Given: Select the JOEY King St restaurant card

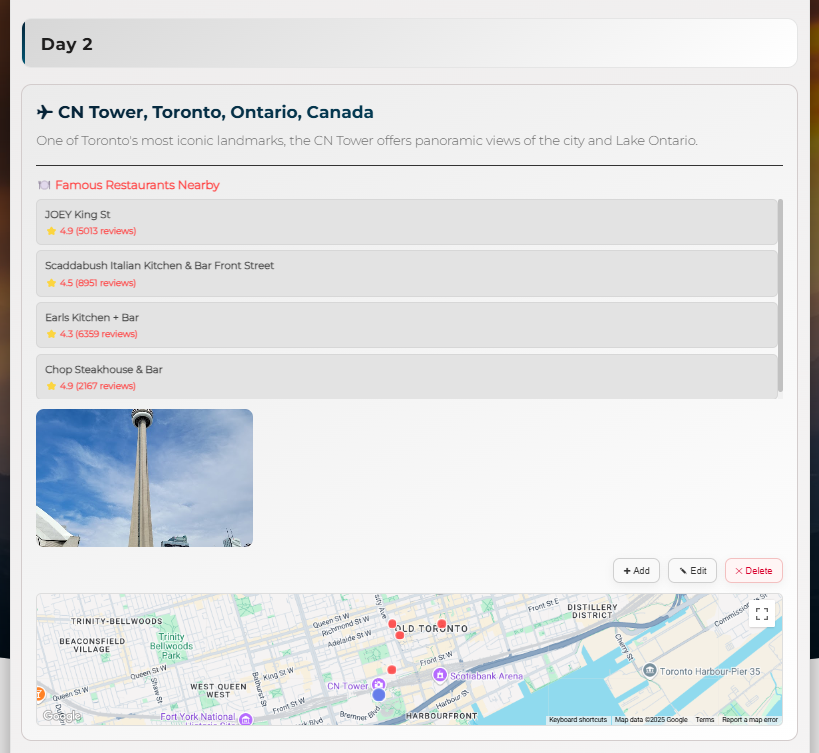Looking at the screenshot, I should click(406, 222).
